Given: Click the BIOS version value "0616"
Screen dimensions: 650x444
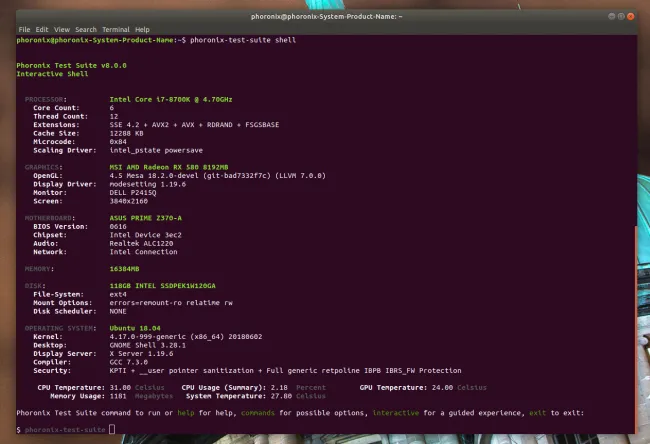Looking at the screenshot, I should coord(118,226).
